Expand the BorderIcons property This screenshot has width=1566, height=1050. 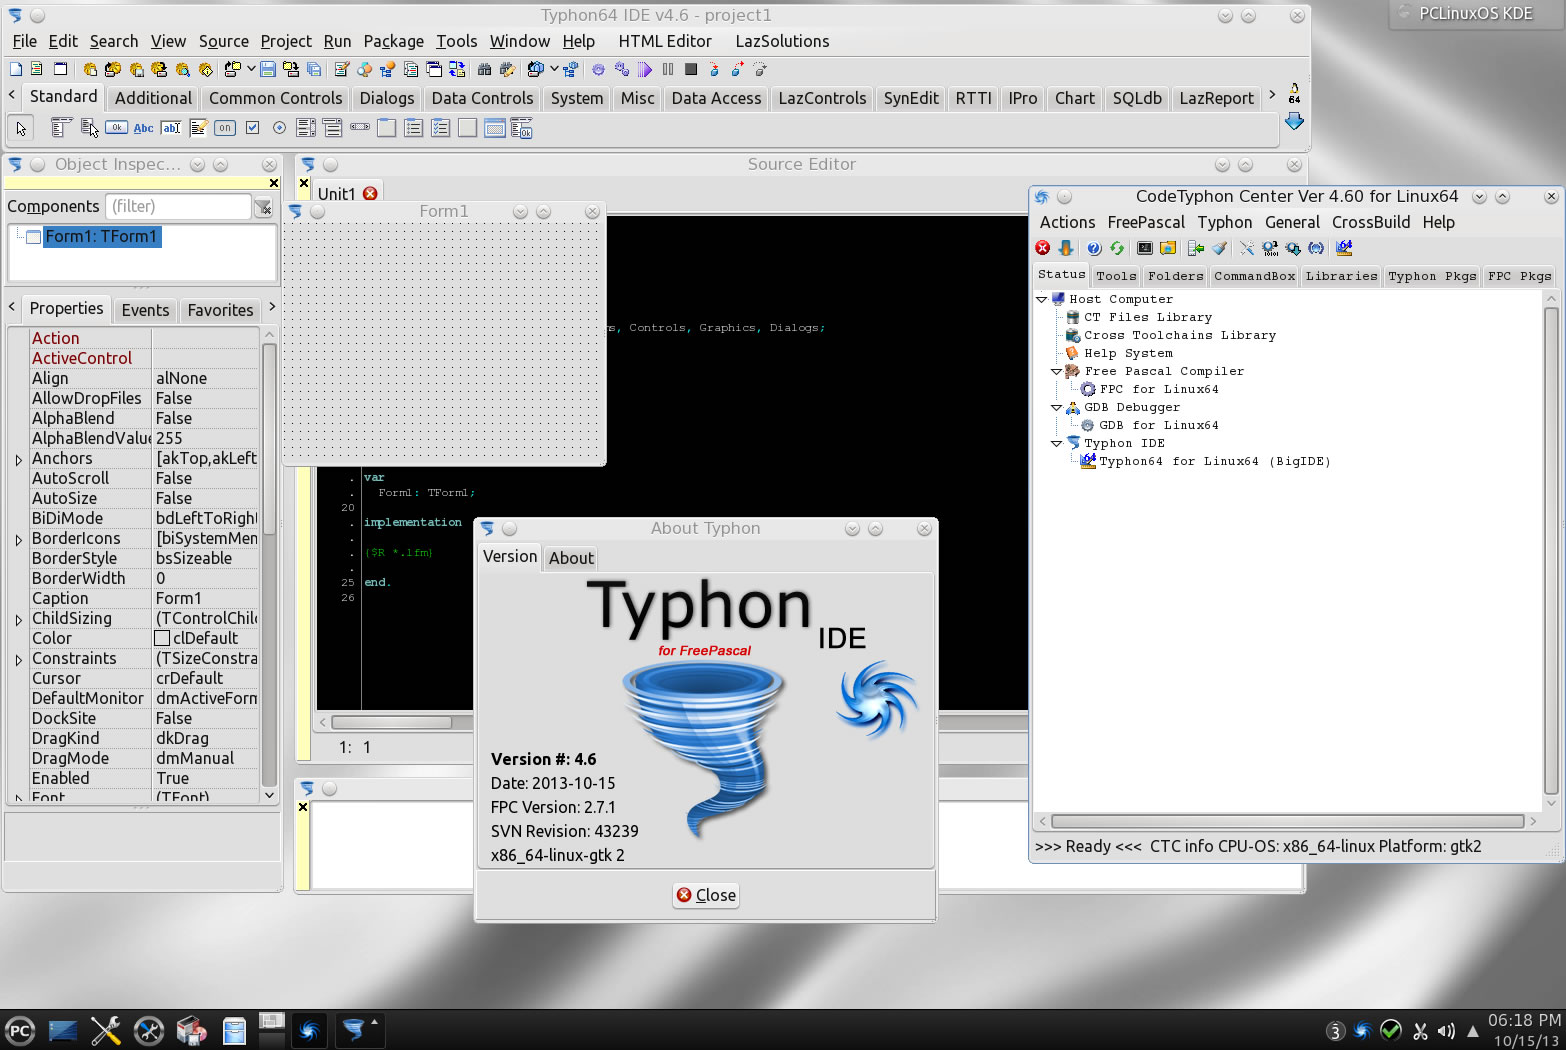[18, 540]
